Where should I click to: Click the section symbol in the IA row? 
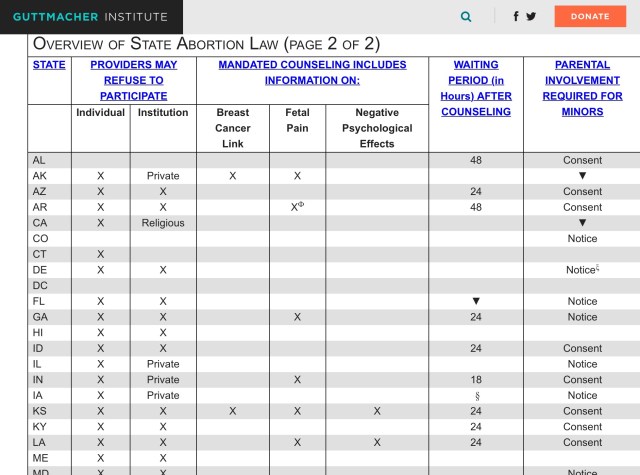476,396
